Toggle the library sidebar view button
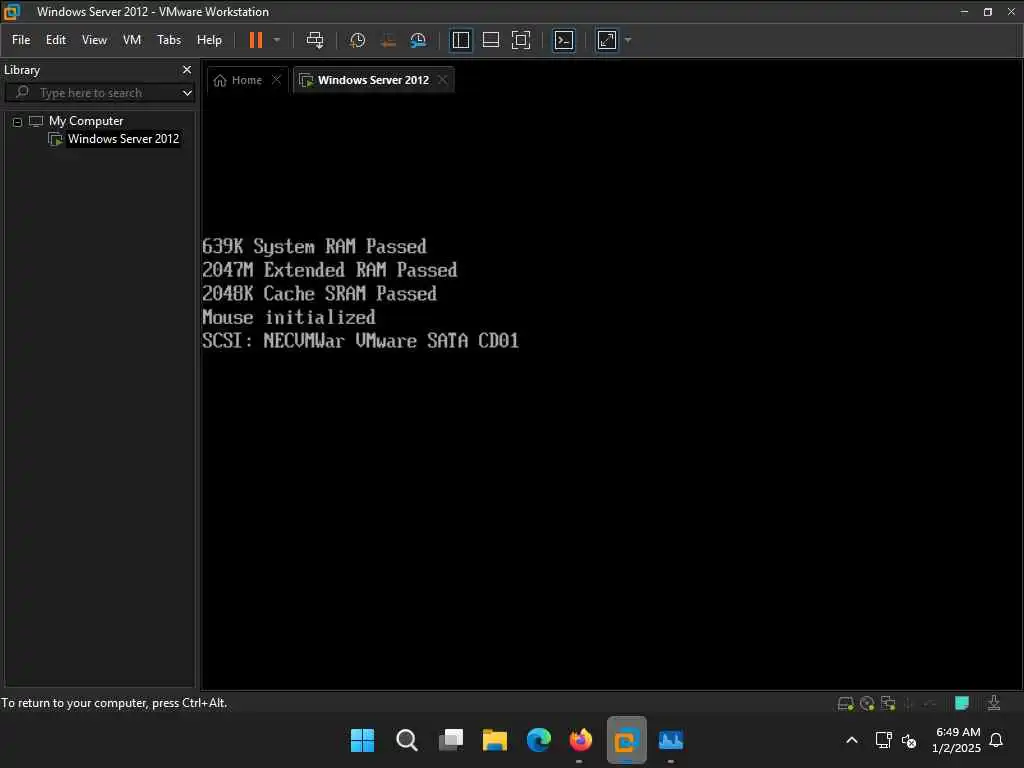Screen dimensions: 1024x768 pos(460,40)
